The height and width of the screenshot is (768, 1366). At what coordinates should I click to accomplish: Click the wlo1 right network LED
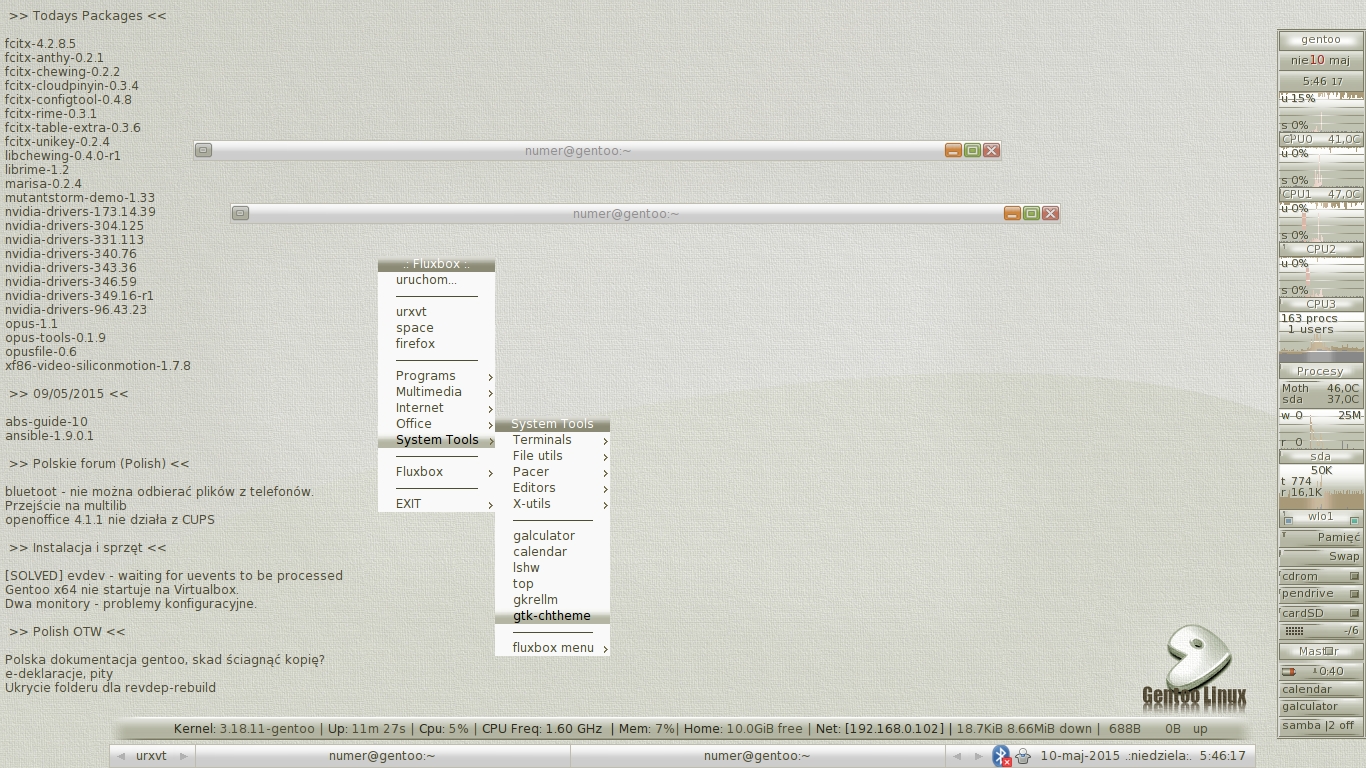click(1353, 519)
